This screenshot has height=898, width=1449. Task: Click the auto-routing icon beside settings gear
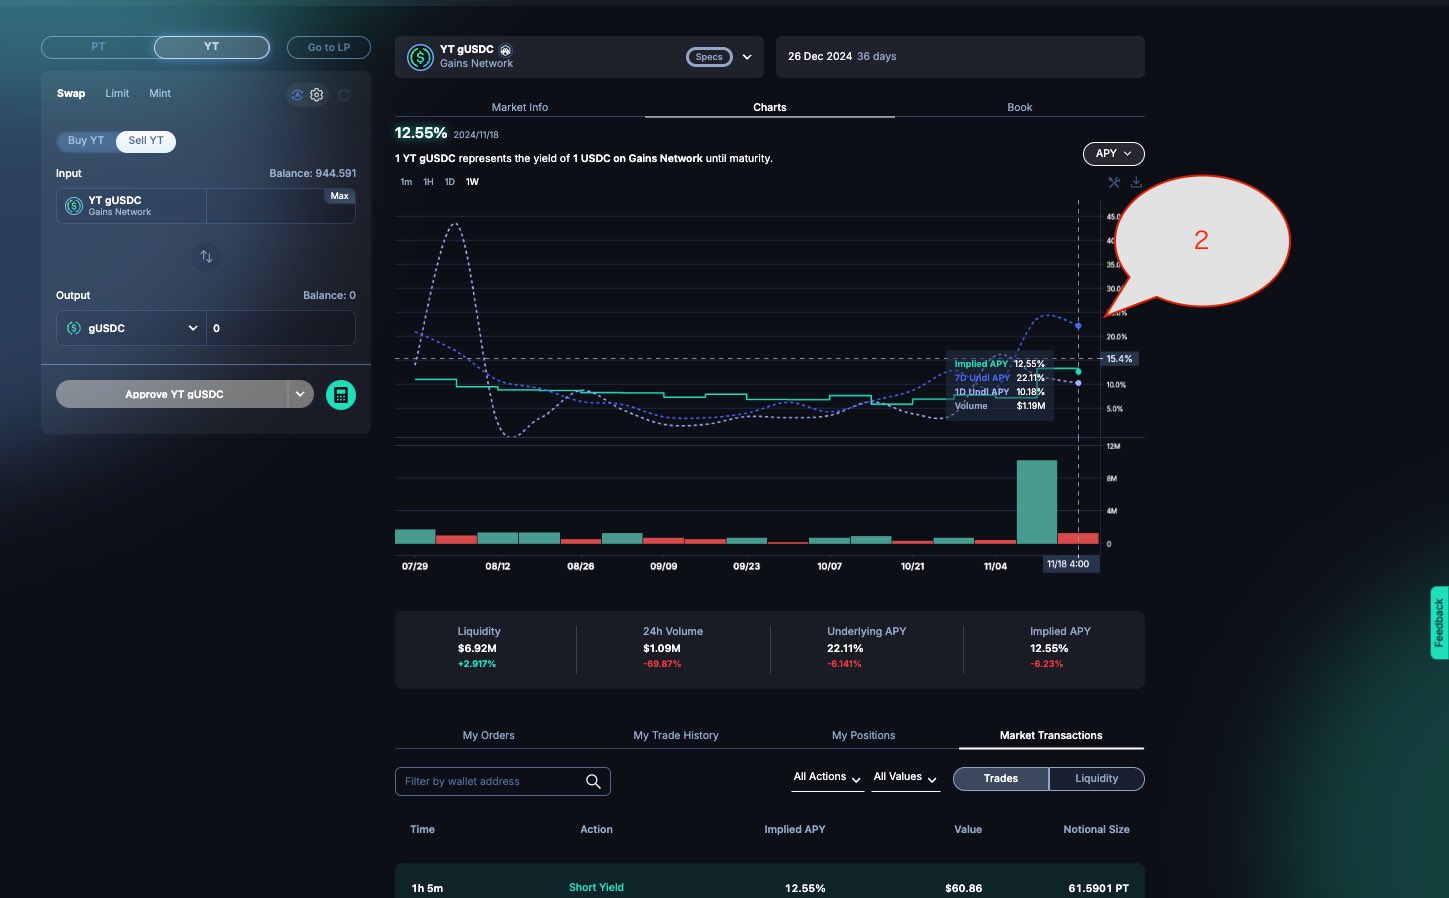point(297,95)
